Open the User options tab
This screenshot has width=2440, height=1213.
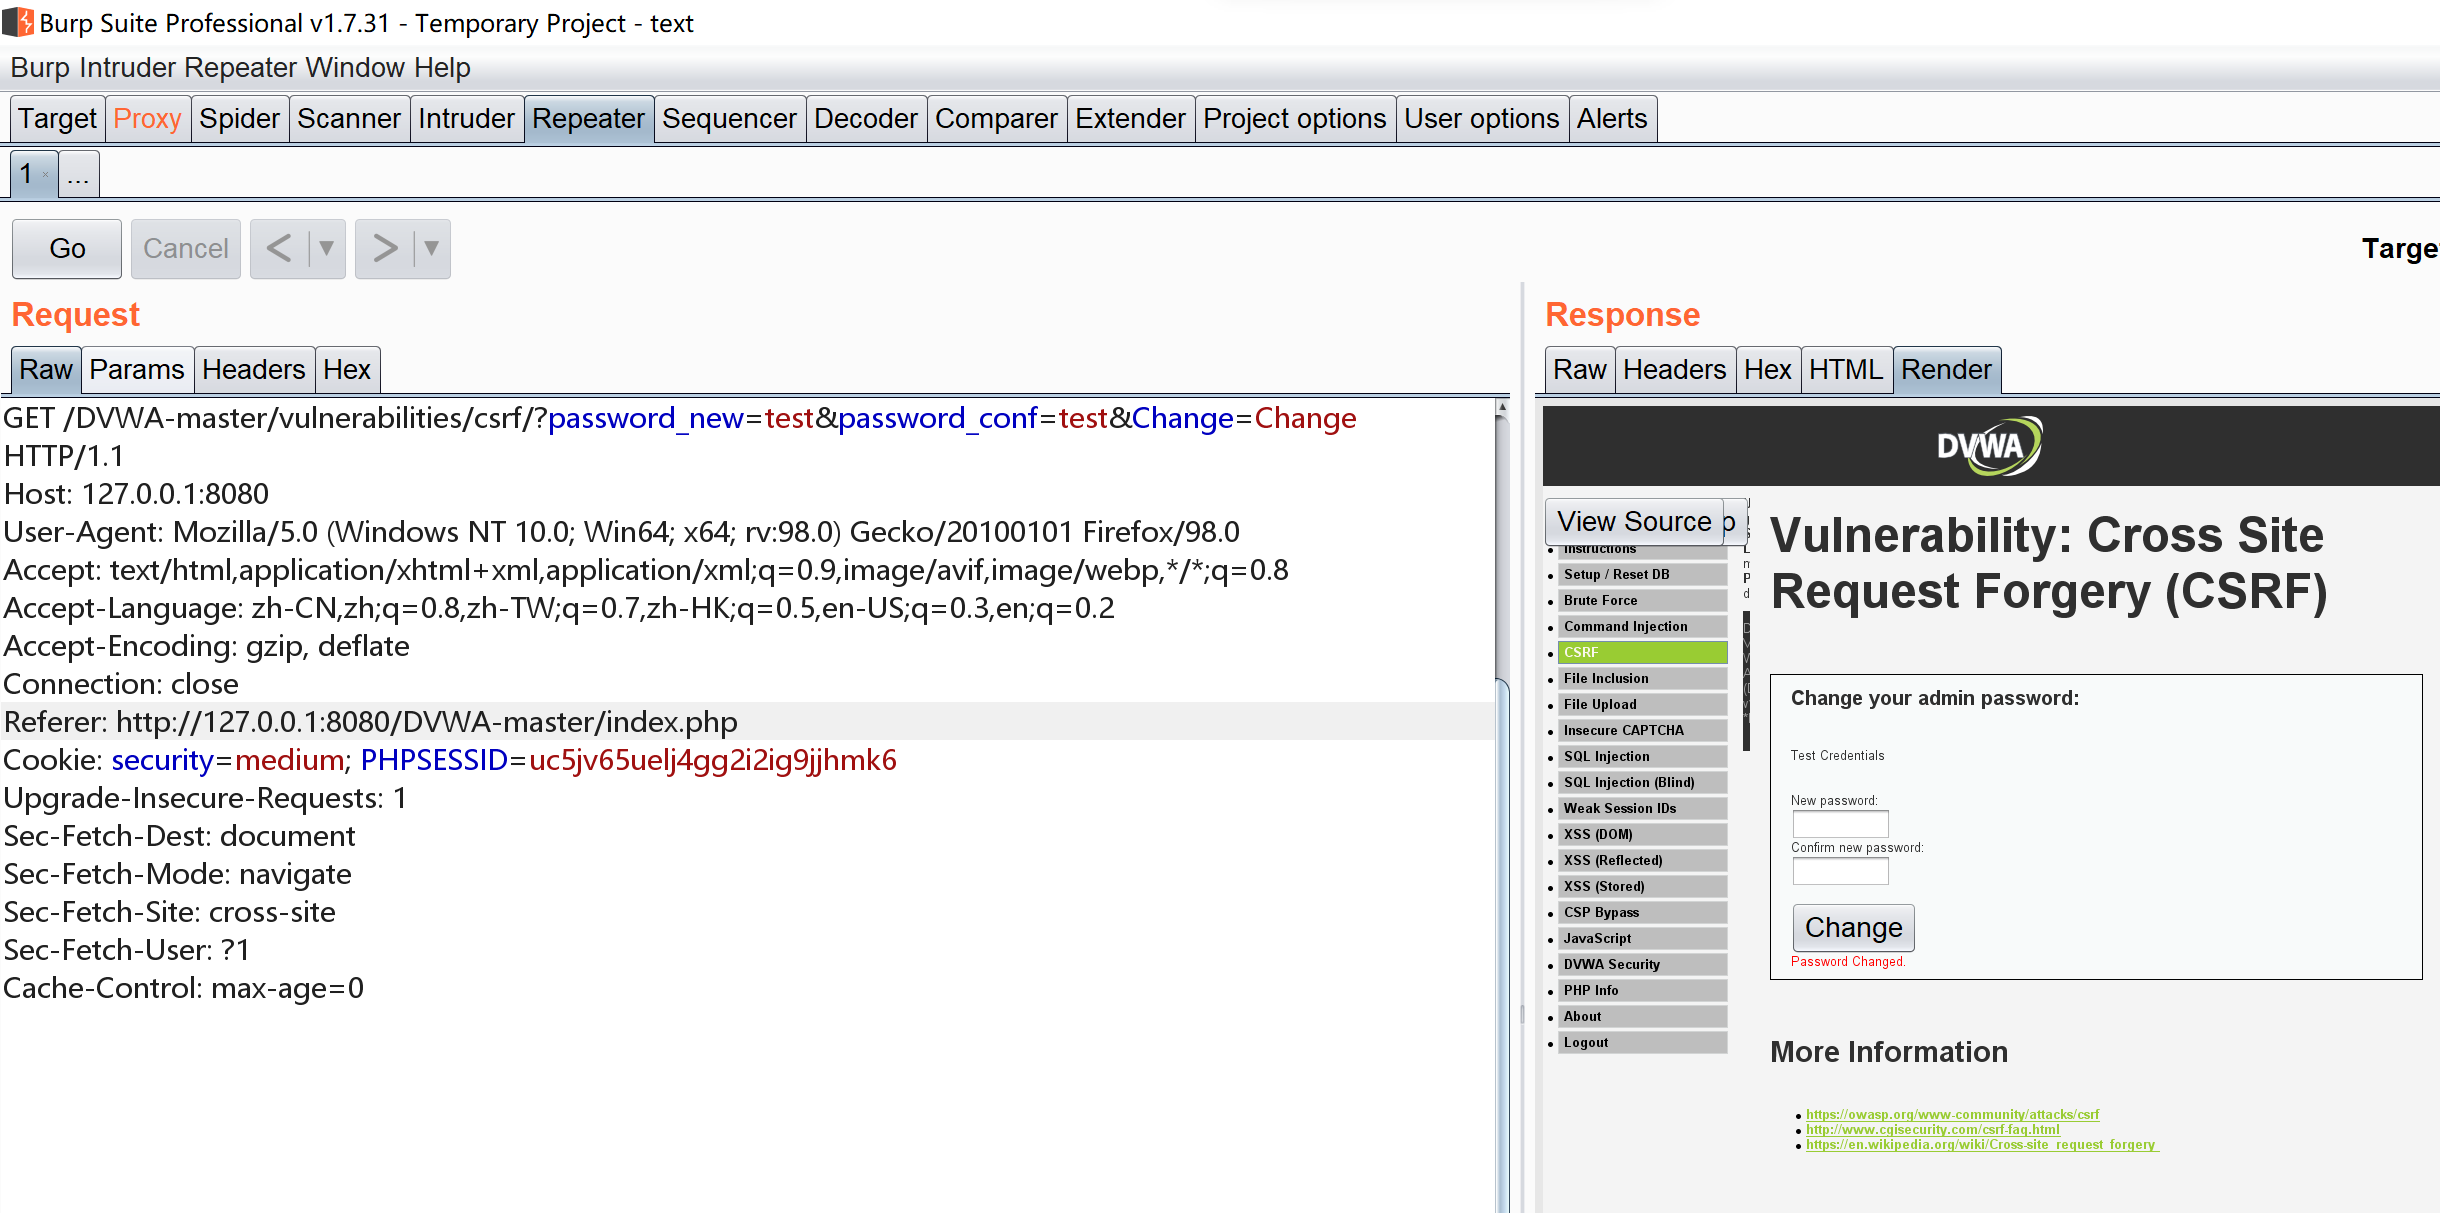click(1481, 119)
